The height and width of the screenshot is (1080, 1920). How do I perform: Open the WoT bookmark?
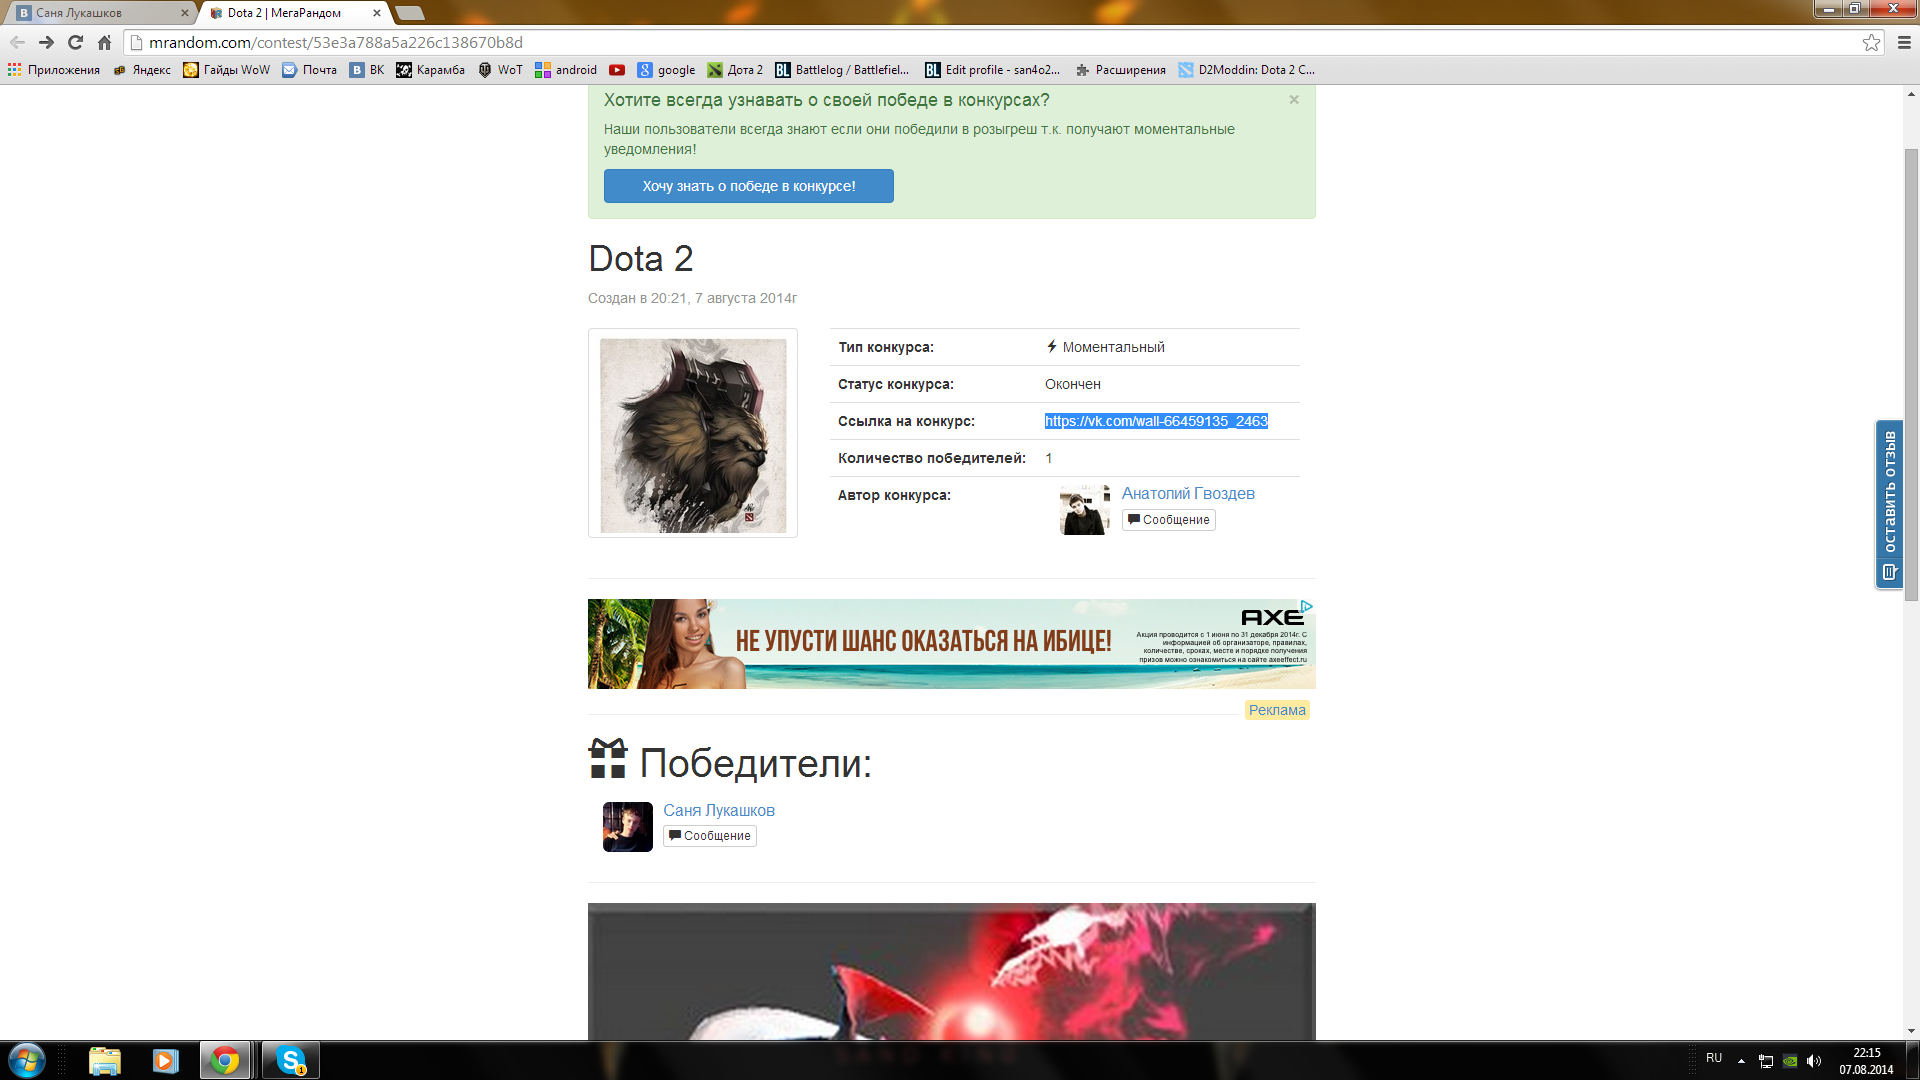click(500, 70)
